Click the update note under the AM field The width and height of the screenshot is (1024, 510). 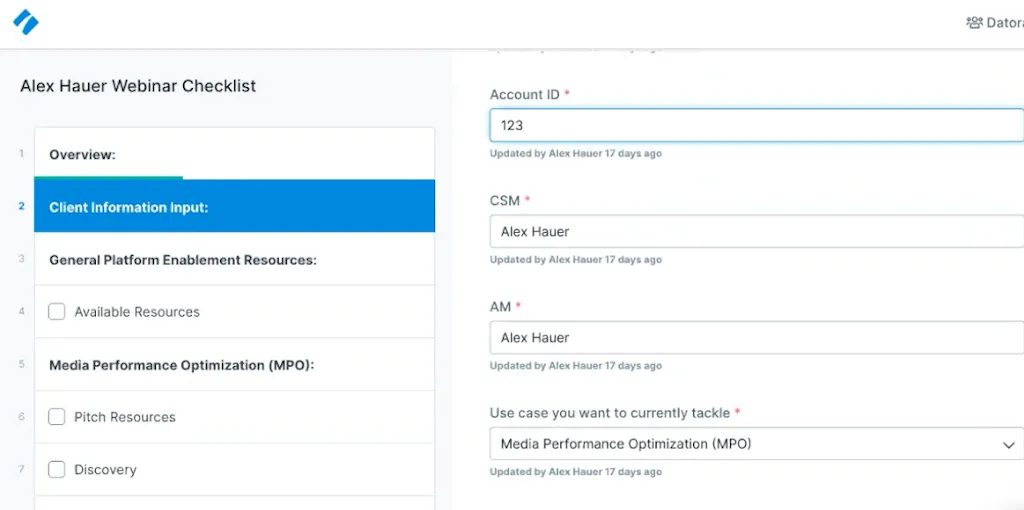click(575, 366)
